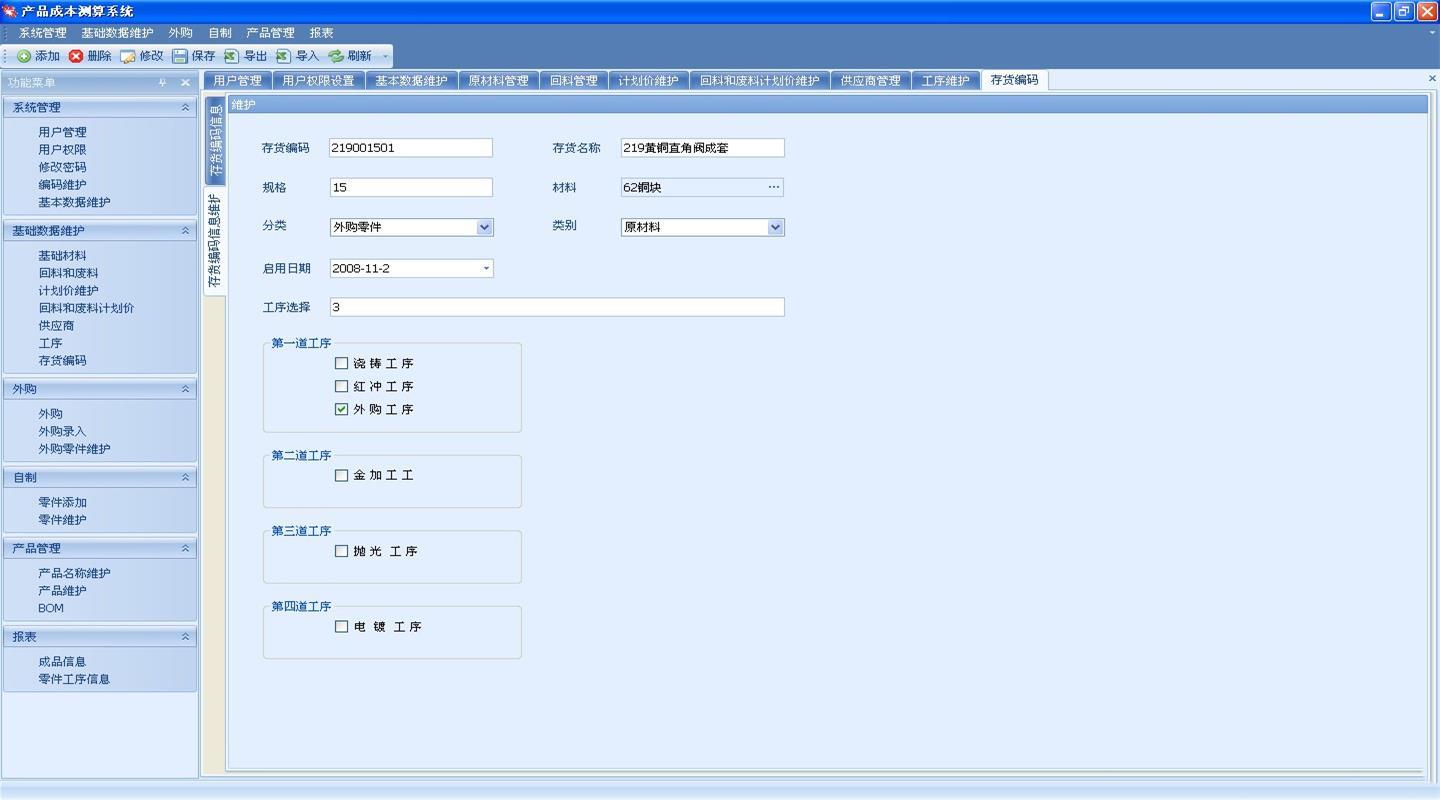Check the 红冲工序 checkbox
Viewport: 1440px width, 800px height.
click(x=341, y=386)
